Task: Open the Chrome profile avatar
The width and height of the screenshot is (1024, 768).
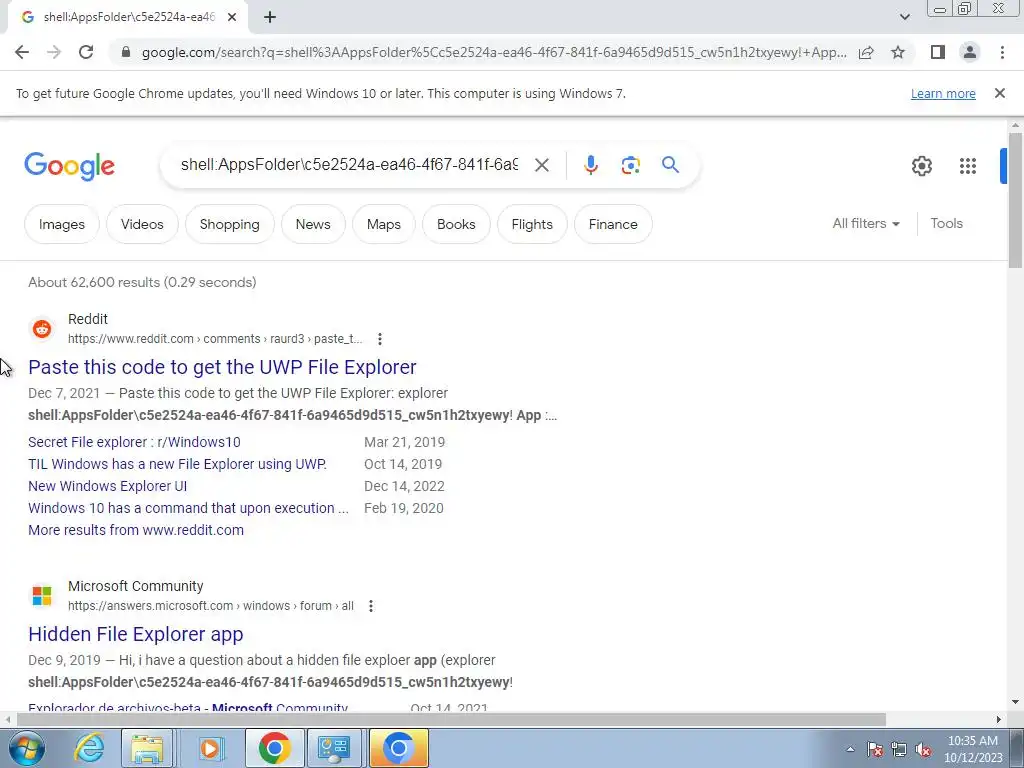Action: [970, 52]
